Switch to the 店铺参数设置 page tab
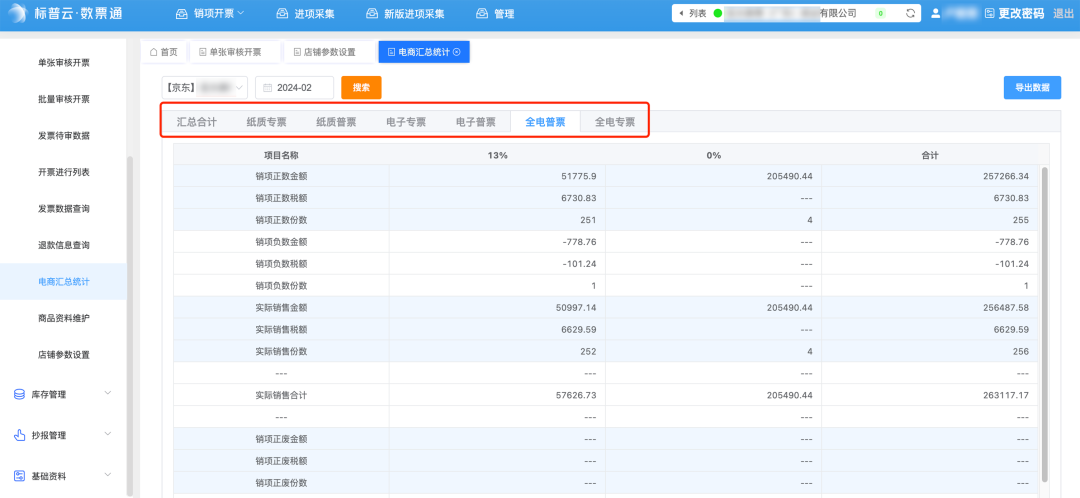The image size is (1080, 498). pos(329,52)
